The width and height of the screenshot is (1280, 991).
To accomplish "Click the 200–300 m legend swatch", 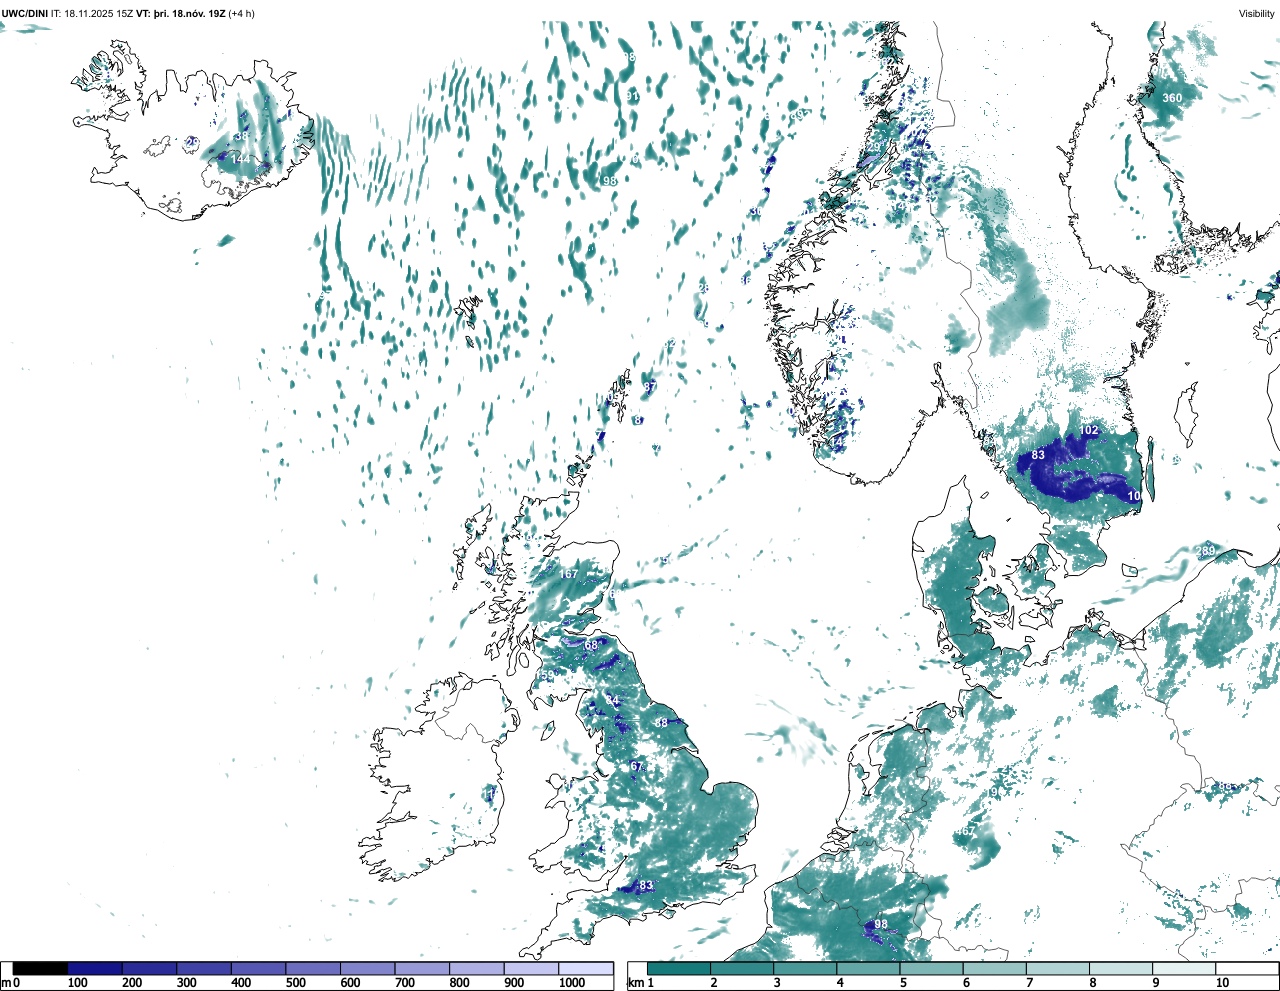I will pos(150,969).
